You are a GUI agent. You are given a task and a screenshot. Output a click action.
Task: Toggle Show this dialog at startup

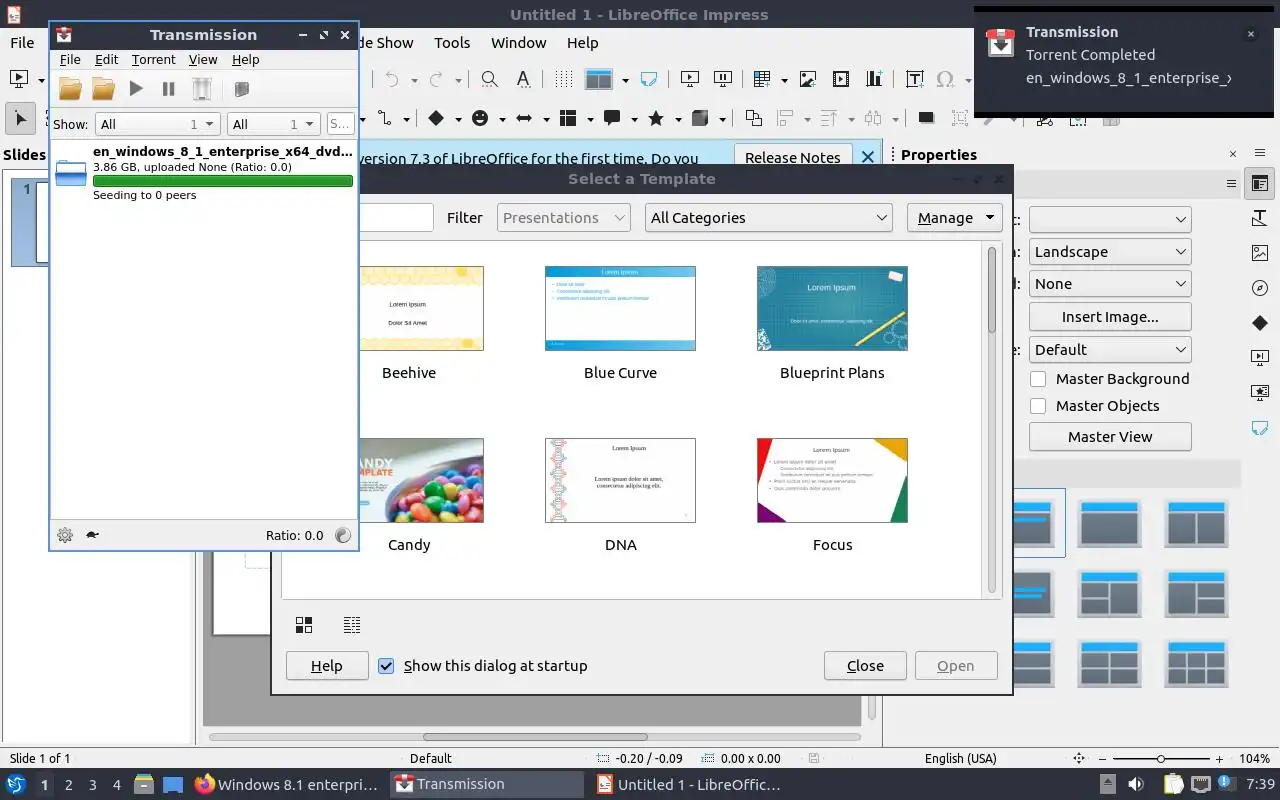386,666
